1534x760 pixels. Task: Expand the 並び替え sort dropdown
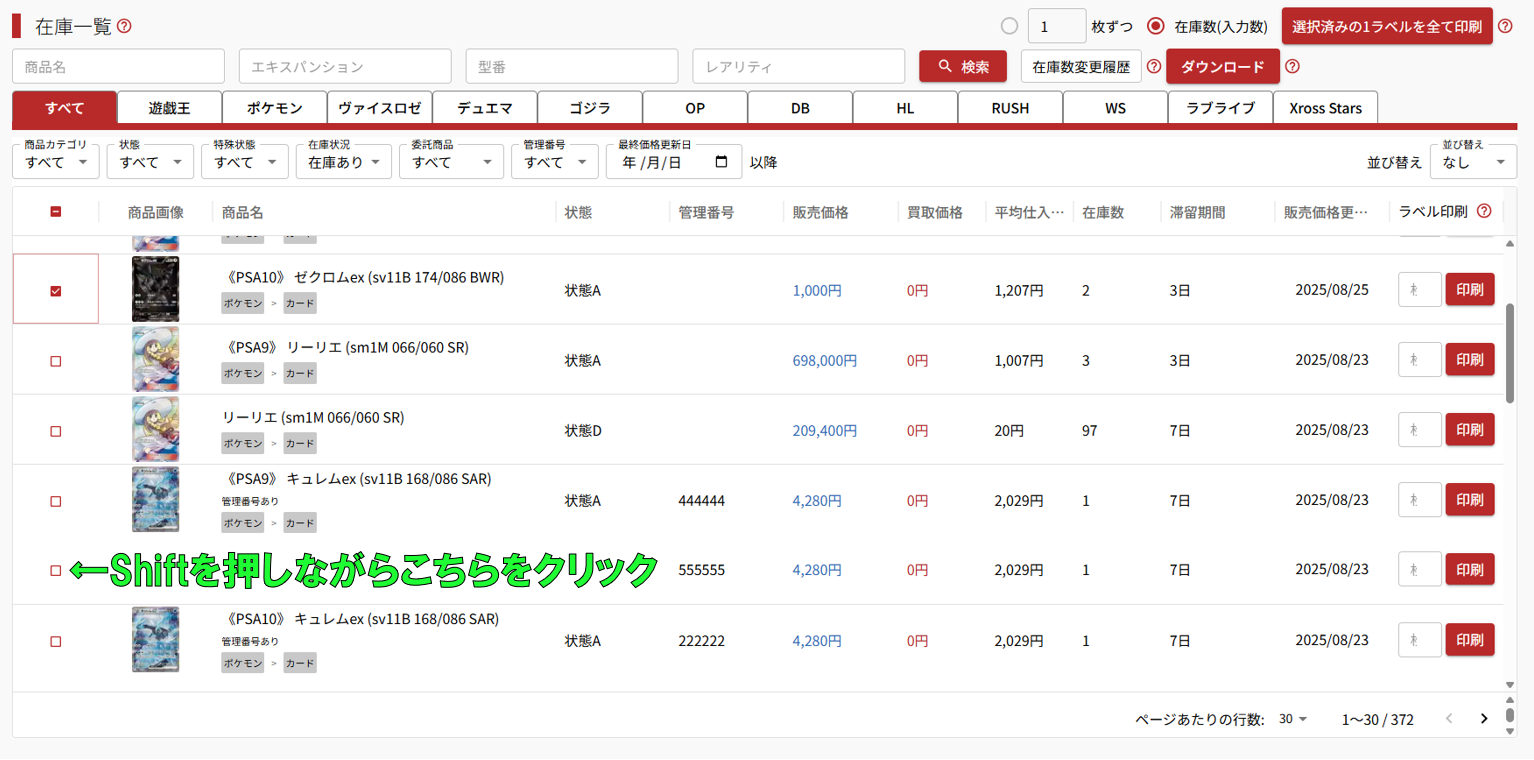pos(1473,162)
